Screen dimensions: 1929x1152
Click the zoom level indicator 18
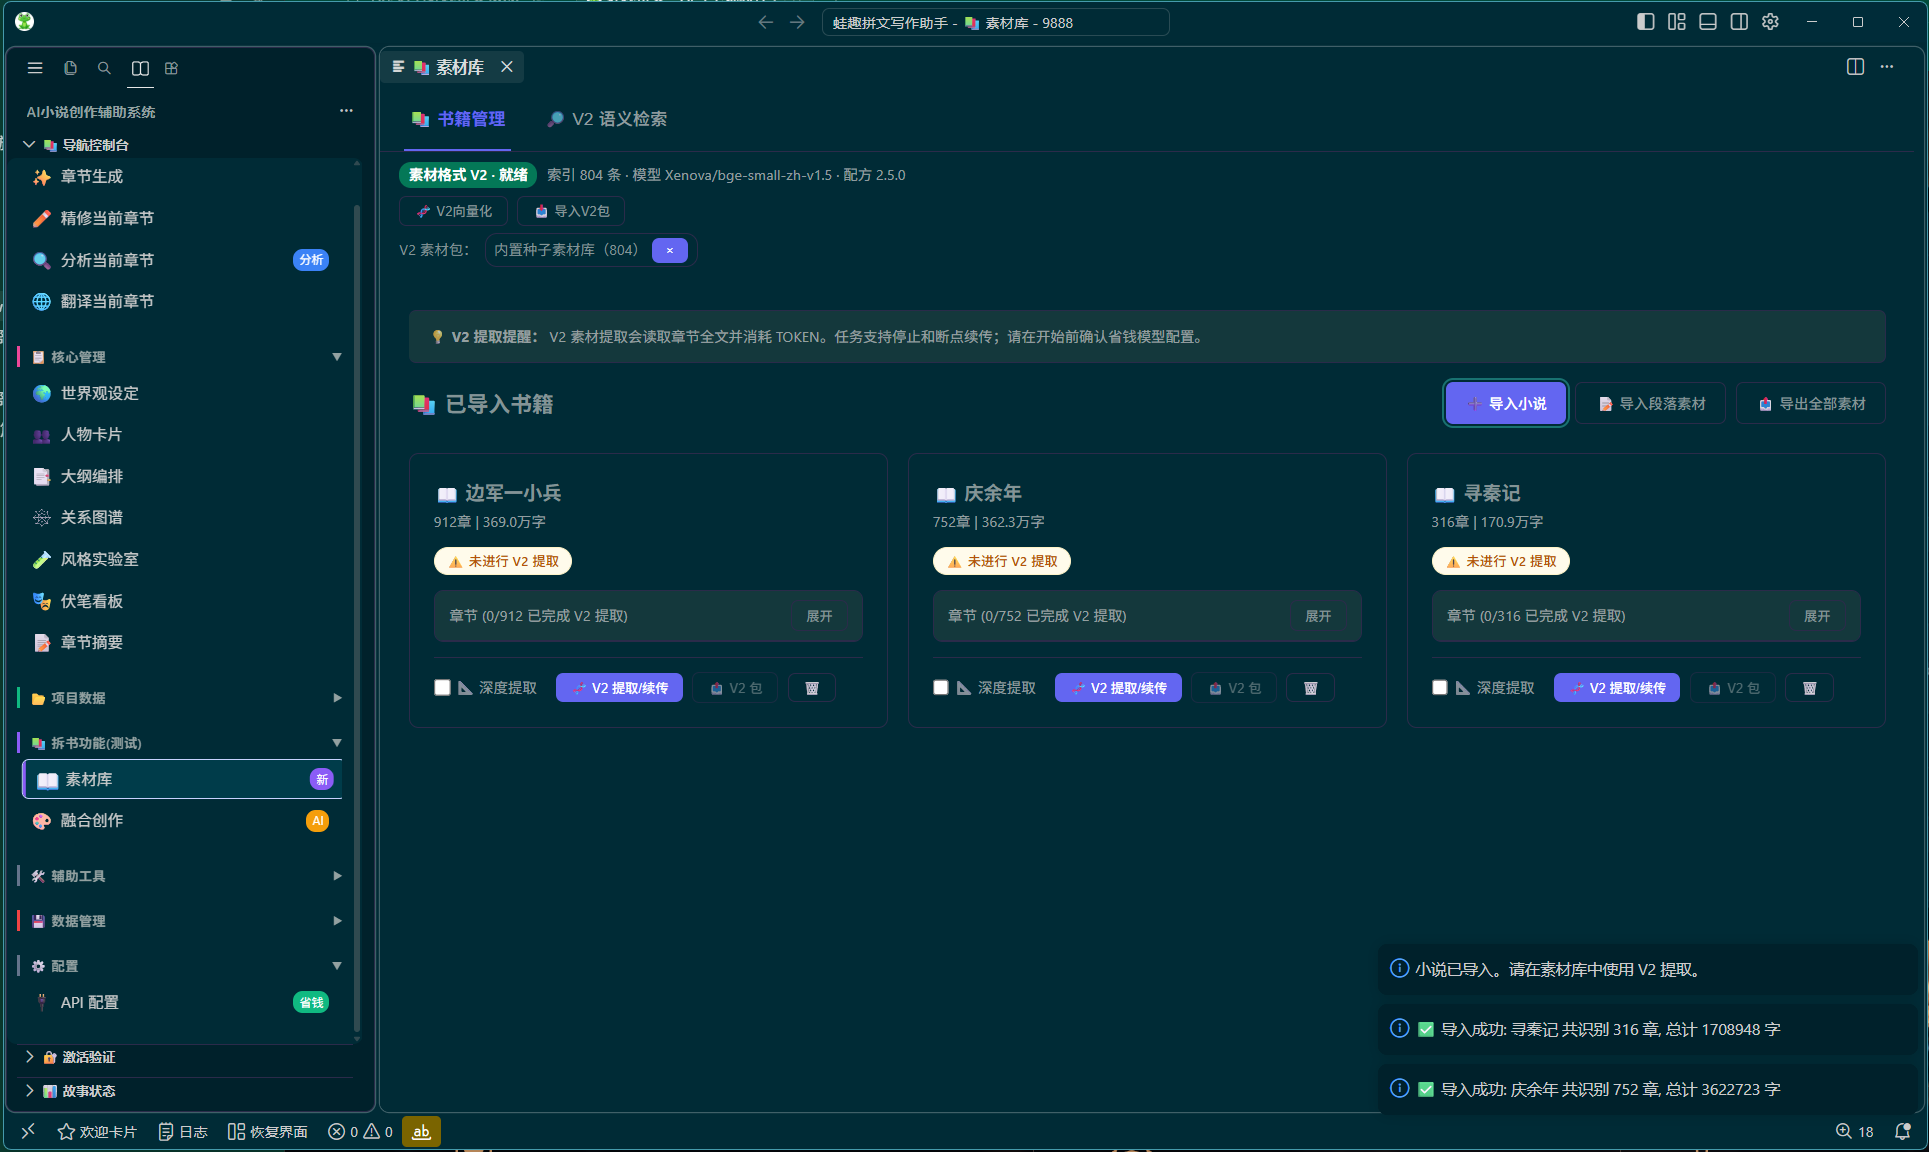pyautogui.click(x=1855, y=1131)
